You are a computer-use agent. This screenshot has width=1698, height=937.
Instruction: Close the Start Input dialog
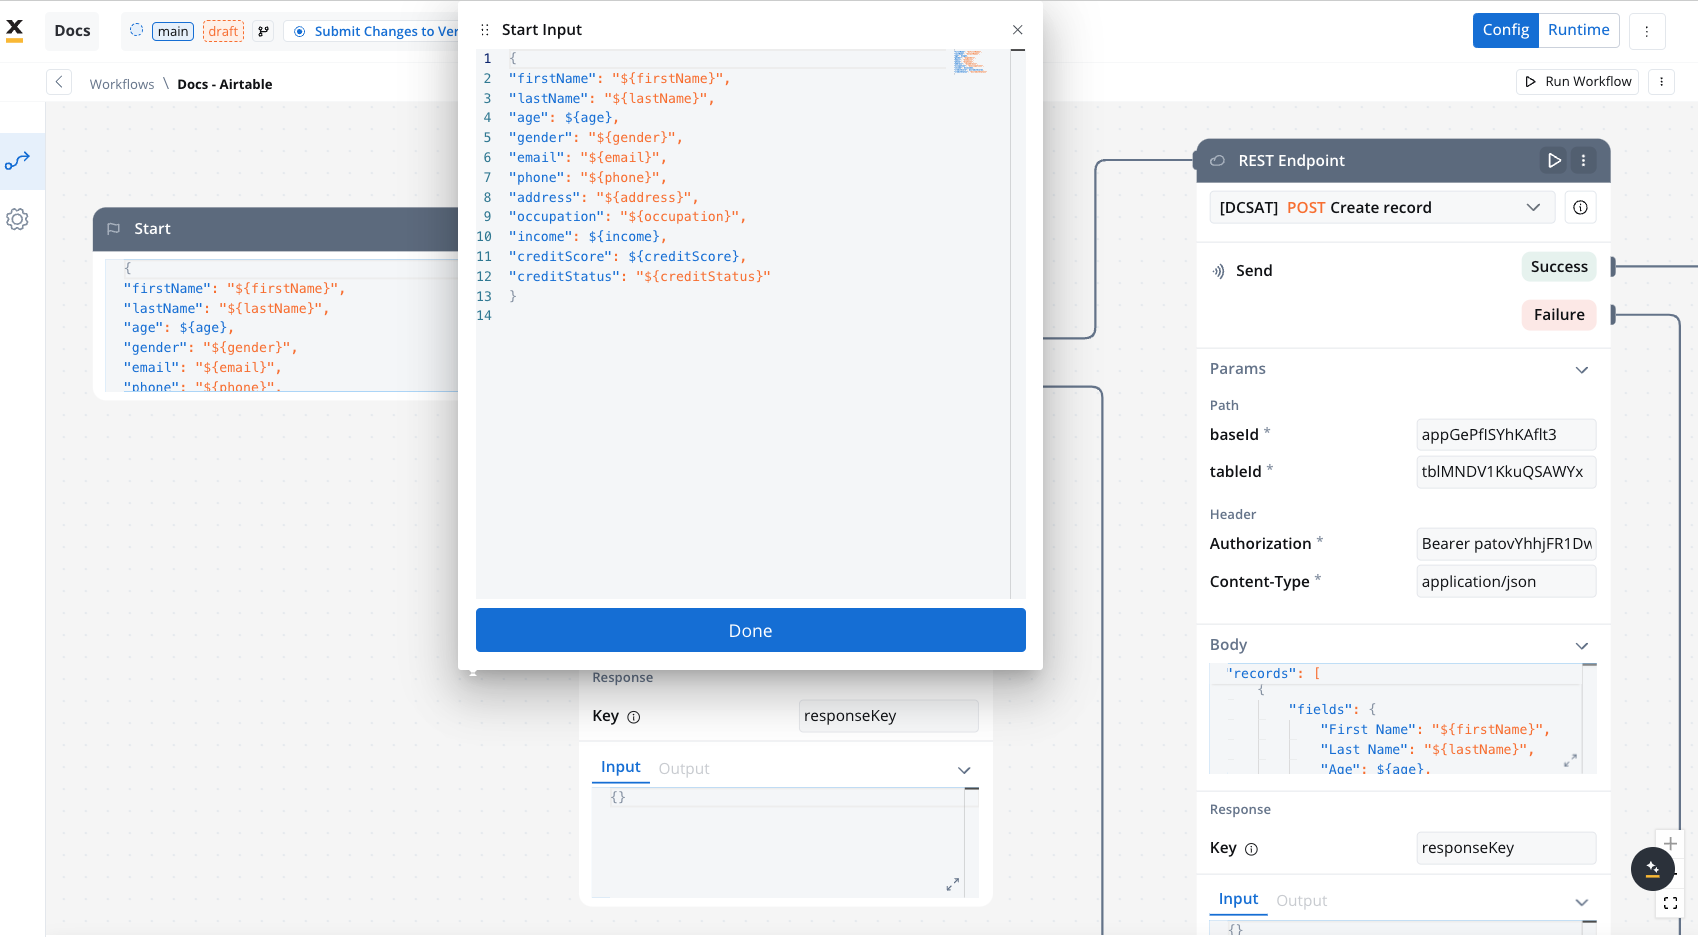tap(1018, 30)
